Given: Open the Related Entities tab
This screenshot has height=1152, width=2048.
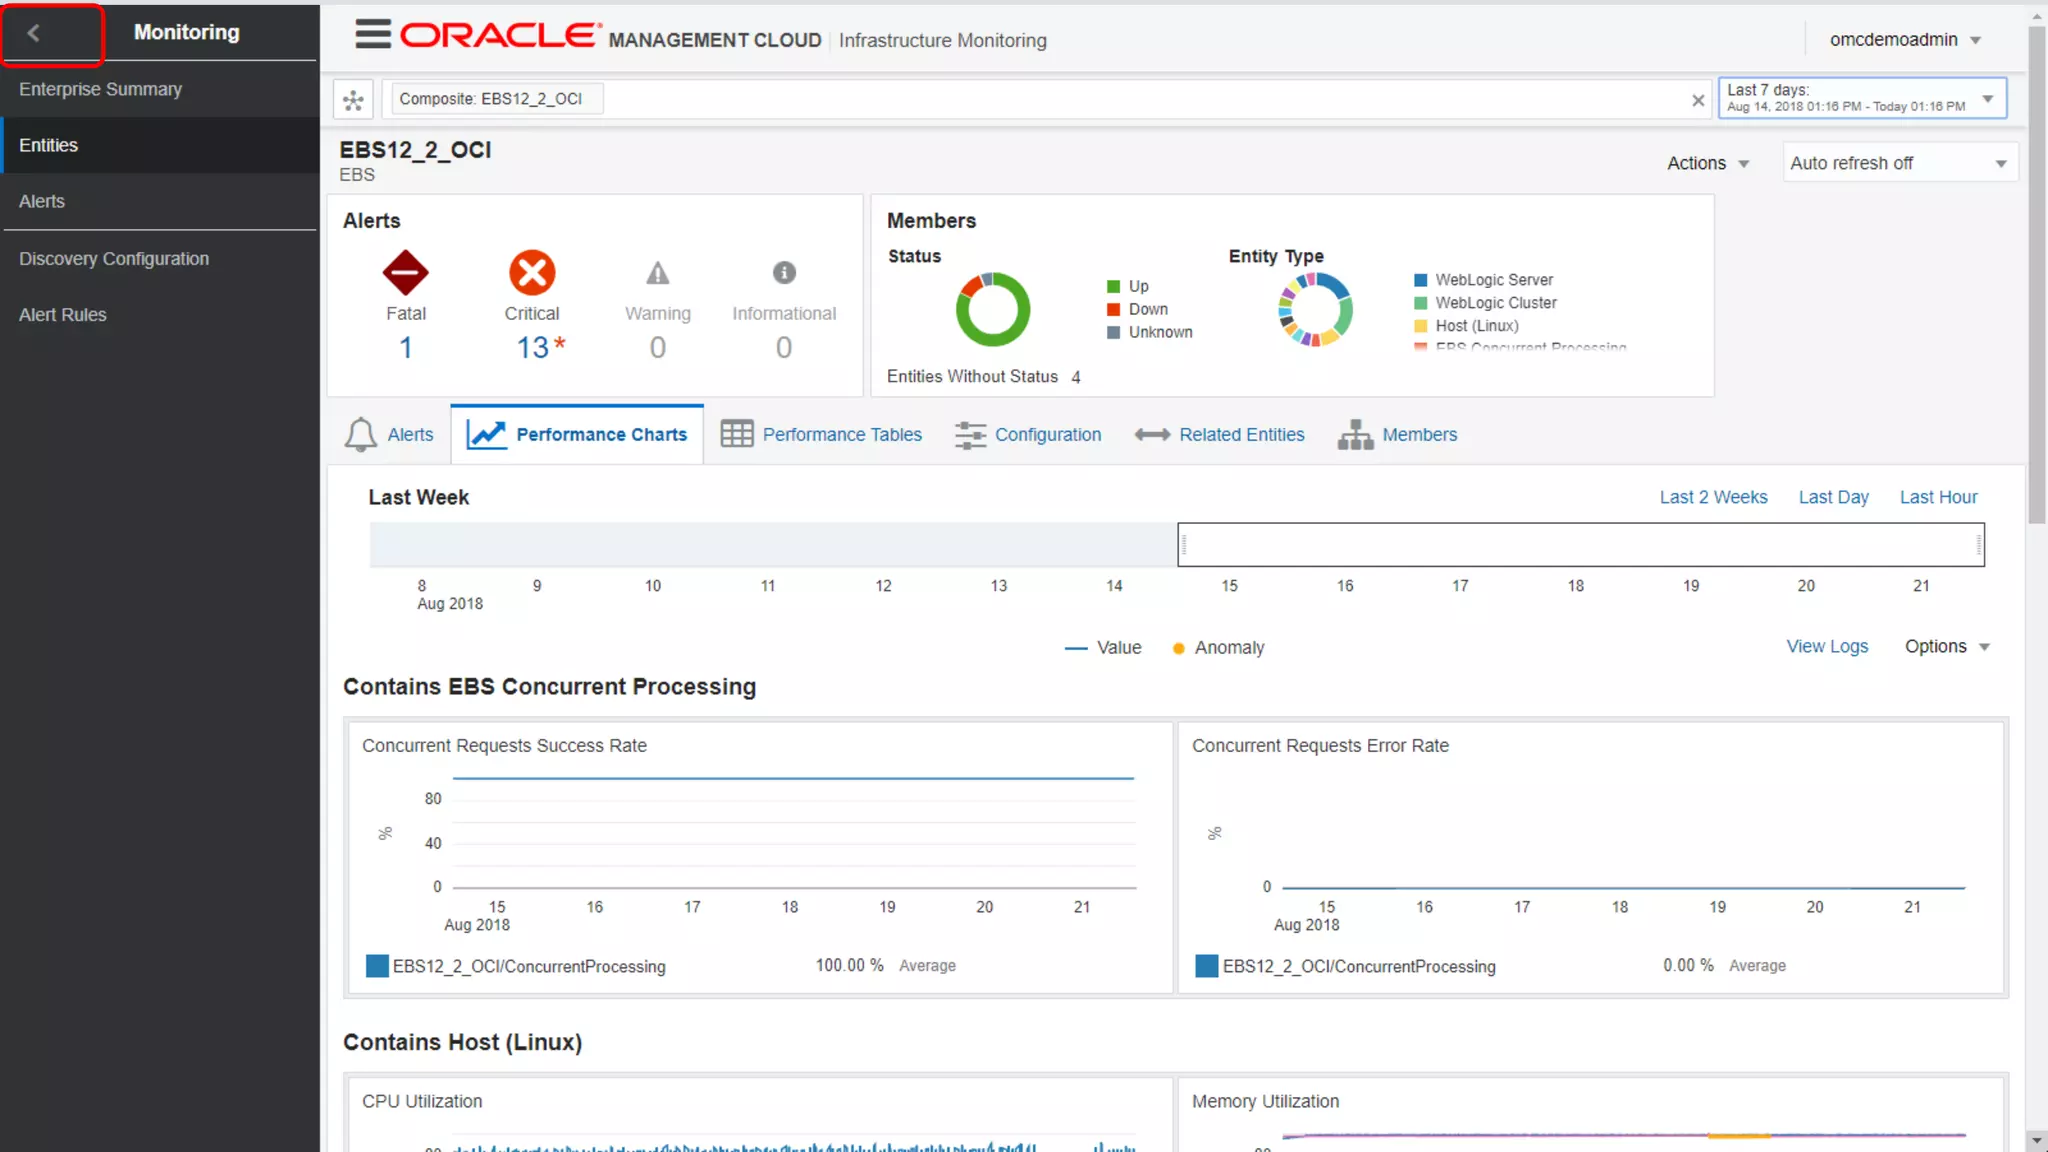Looking at the screenshot, I should coord(1219,434).
